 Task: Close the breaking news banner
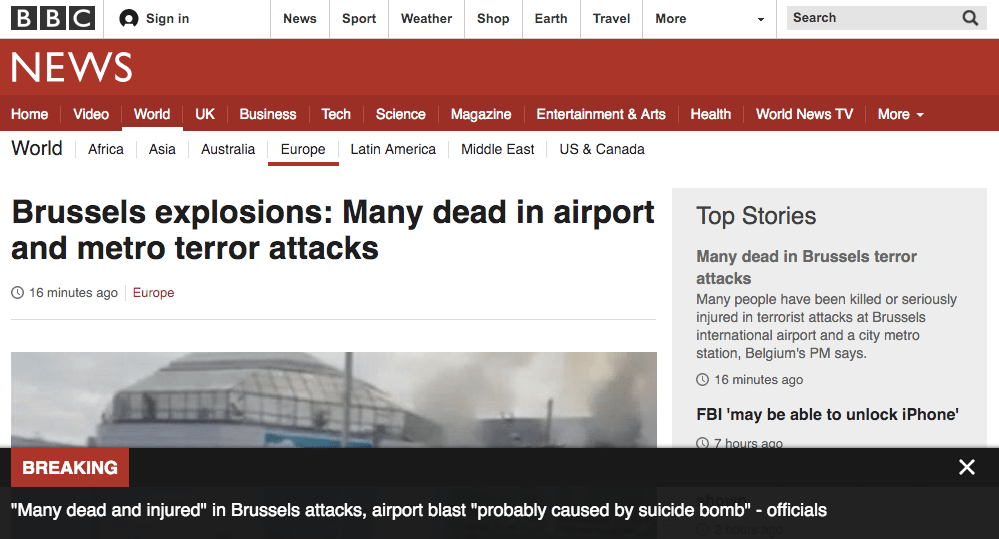(x=966, y=467)
